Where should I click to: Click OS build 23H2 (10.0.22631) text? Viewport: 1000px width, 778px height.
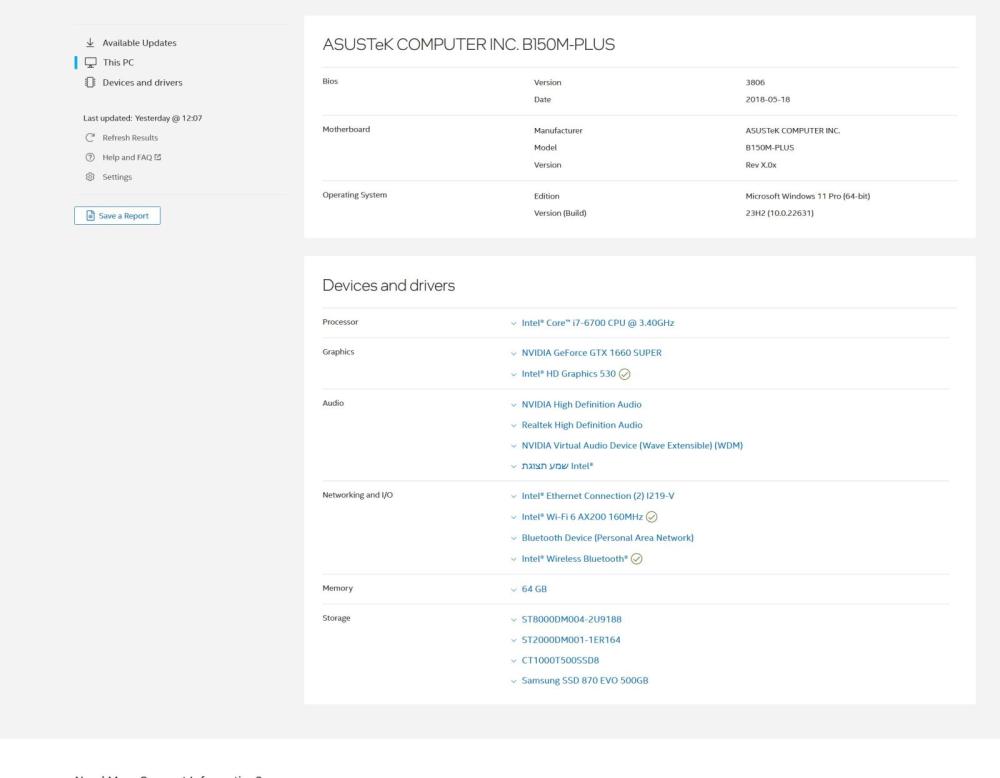click(779, 213)
